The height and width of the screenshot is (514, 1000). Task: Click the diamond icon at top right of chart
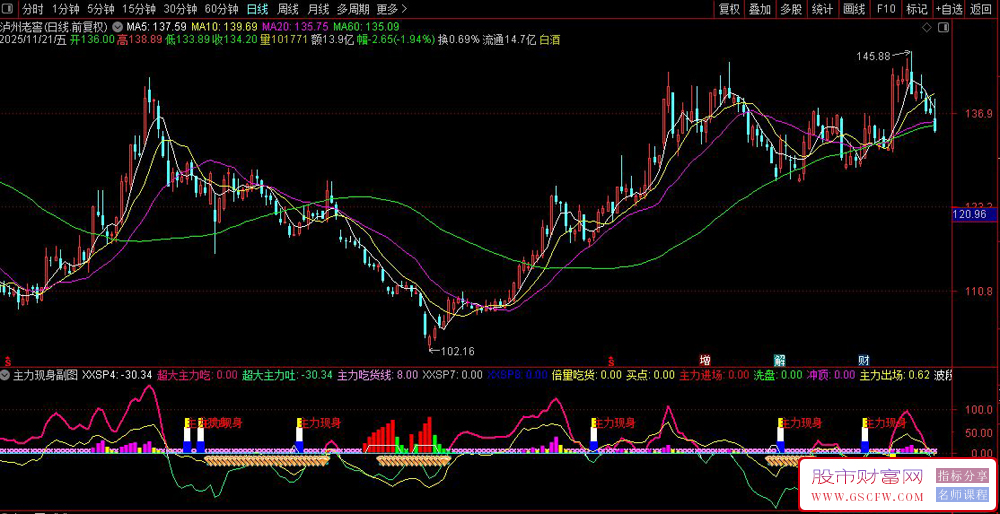coord(926,27)
